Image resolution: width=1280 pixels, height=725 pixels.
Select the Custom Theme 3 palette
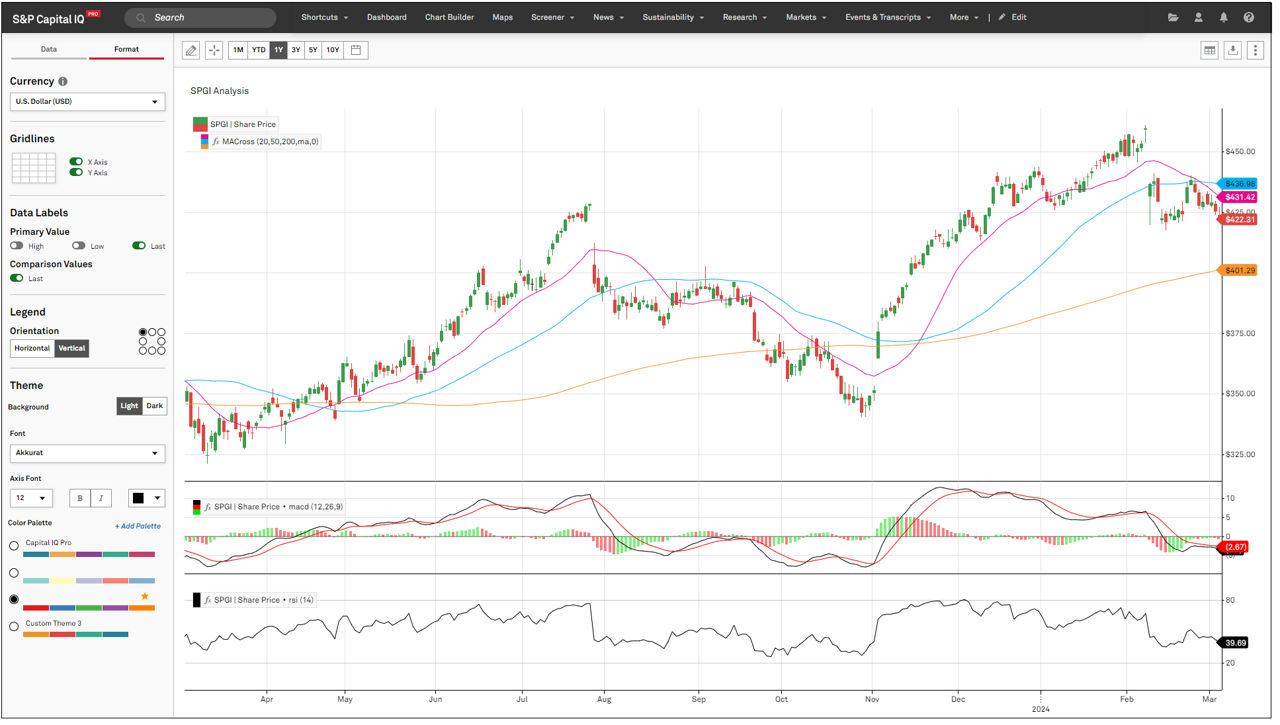[x=14, y=627]
